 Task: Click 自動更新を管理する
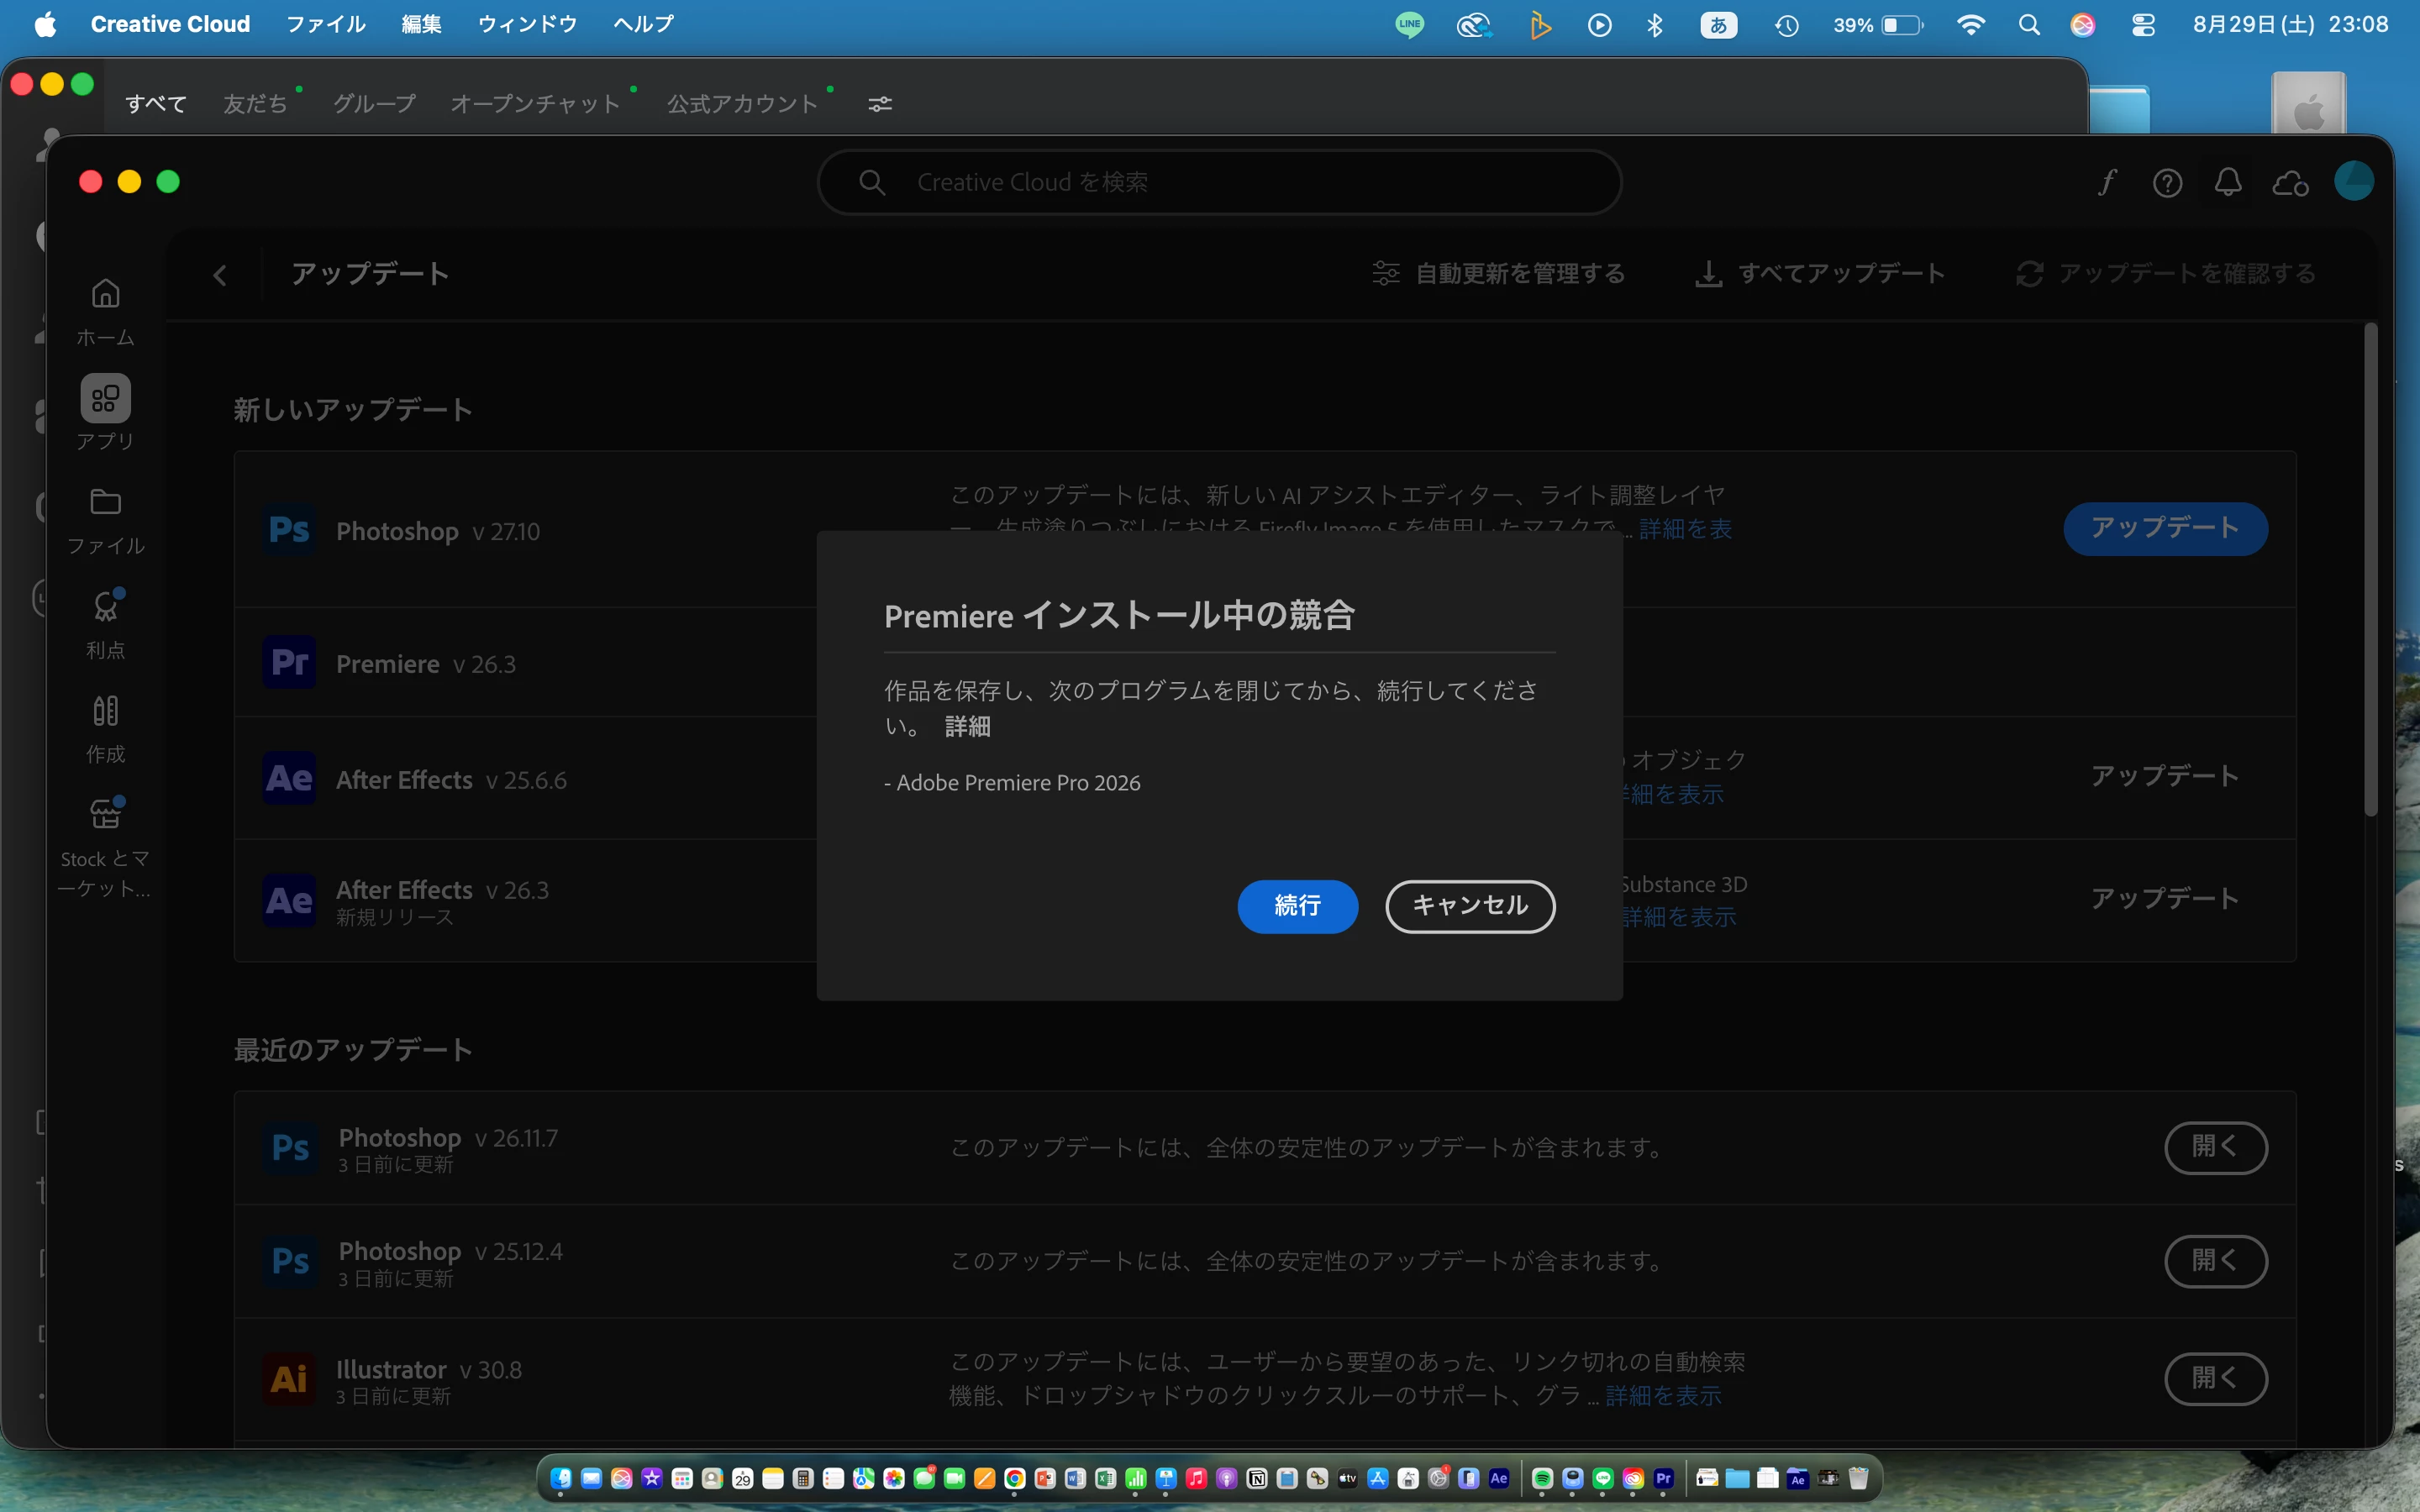[x=1498, y=274]
